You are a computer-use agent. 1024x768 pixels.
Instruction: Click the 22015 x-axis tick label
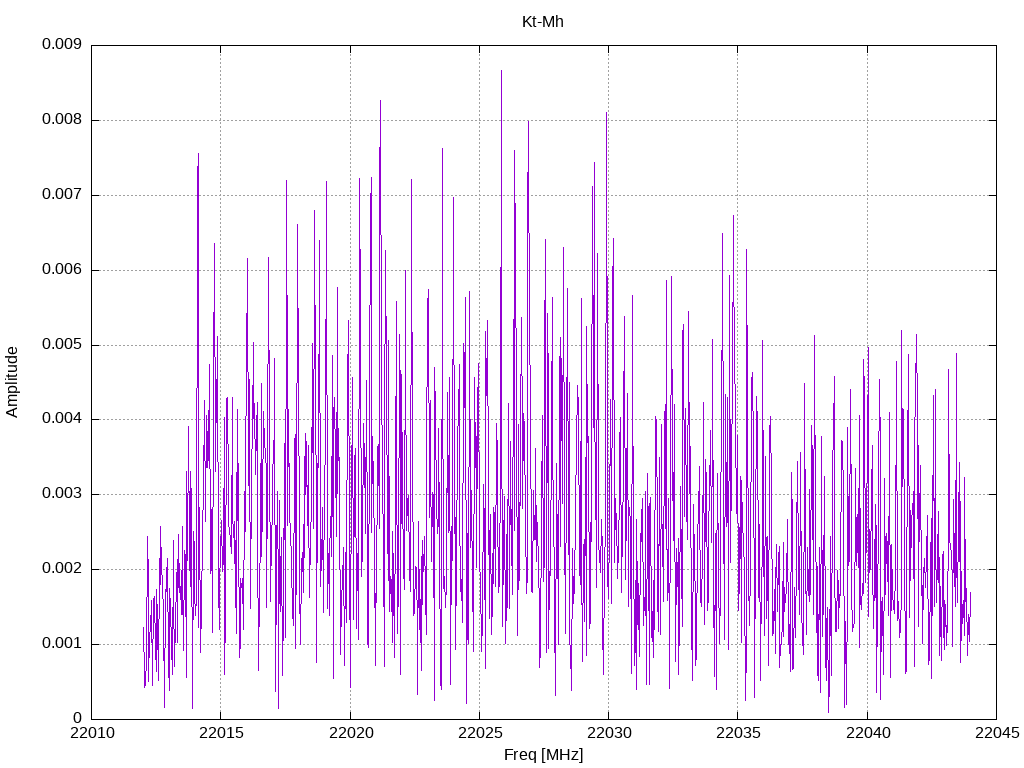[221, 733]
